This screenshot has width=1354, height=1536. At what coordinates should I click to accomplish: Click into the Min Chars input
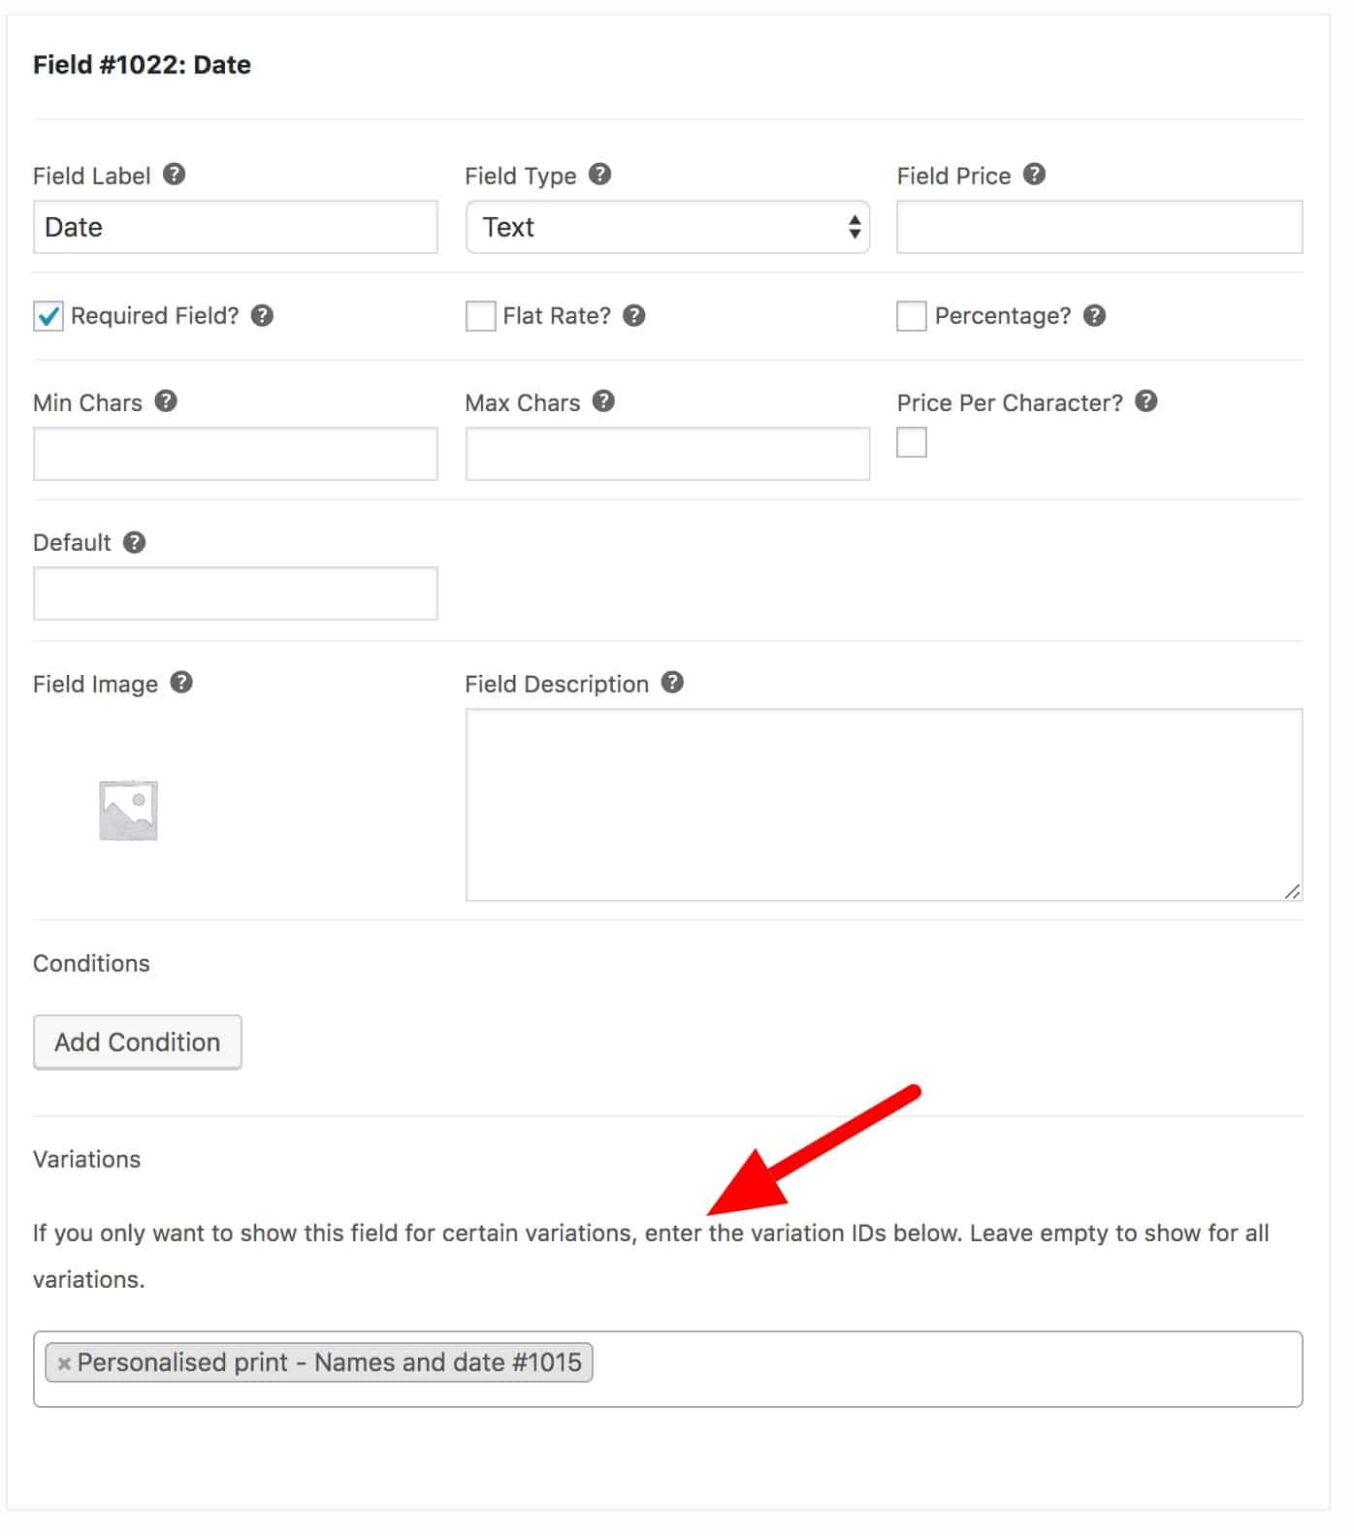tap(236, 454)
